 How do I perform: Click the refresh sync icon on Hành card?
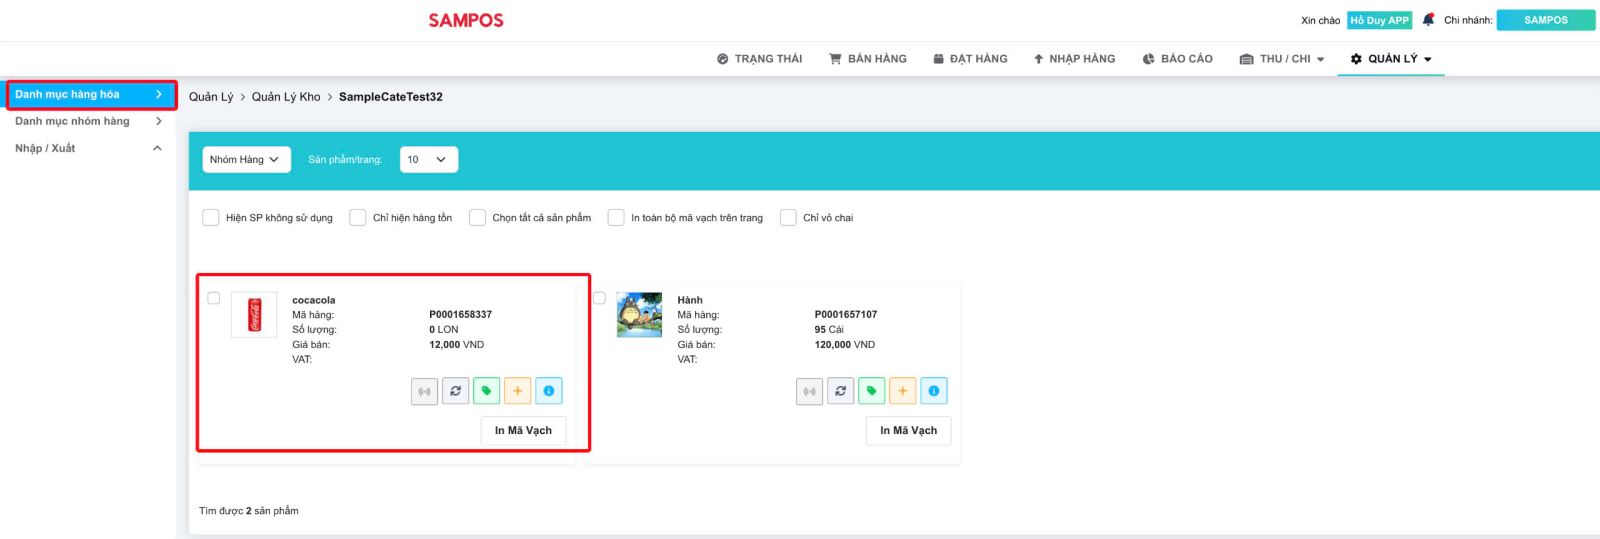click(x=840, y=391)
